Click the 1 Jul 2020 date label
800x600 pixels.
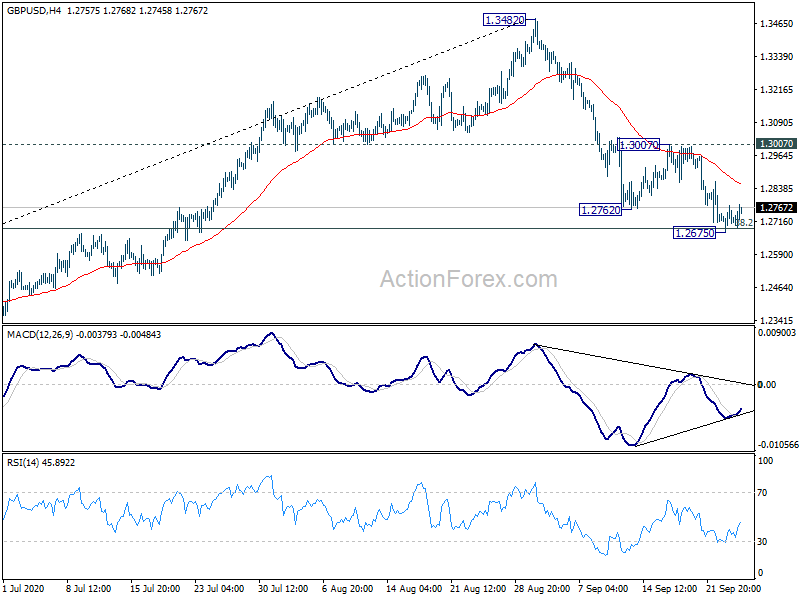pyautogui.click(x=23, y=589)
